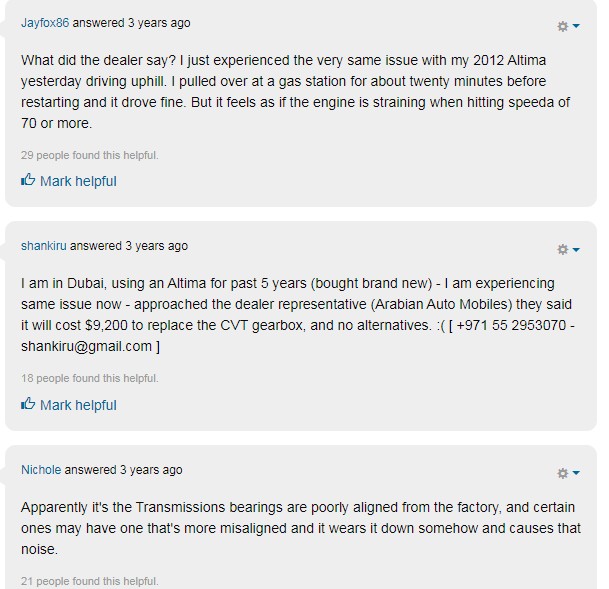The height and width of the screenshot is (589, 609).
Task: Click the thumbs-up icon under shankiru's answer
Action: pos(28,405)
